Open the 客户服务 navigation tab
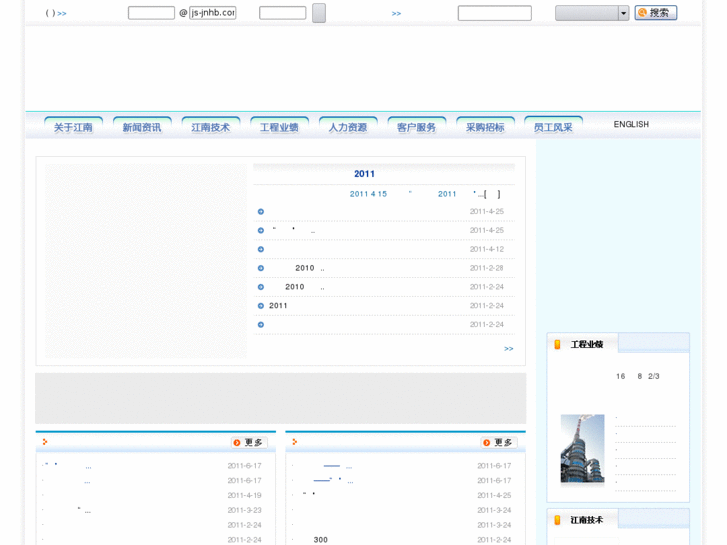 click(416, 127)
